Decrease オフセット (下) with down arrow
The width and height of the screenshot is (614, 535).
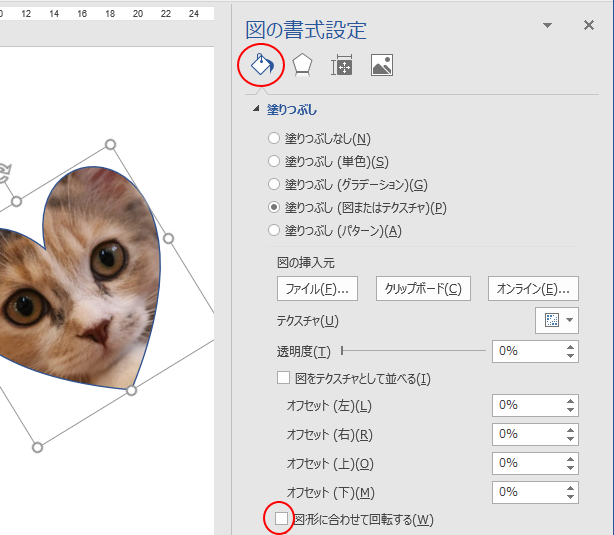(x=570, y=497)
